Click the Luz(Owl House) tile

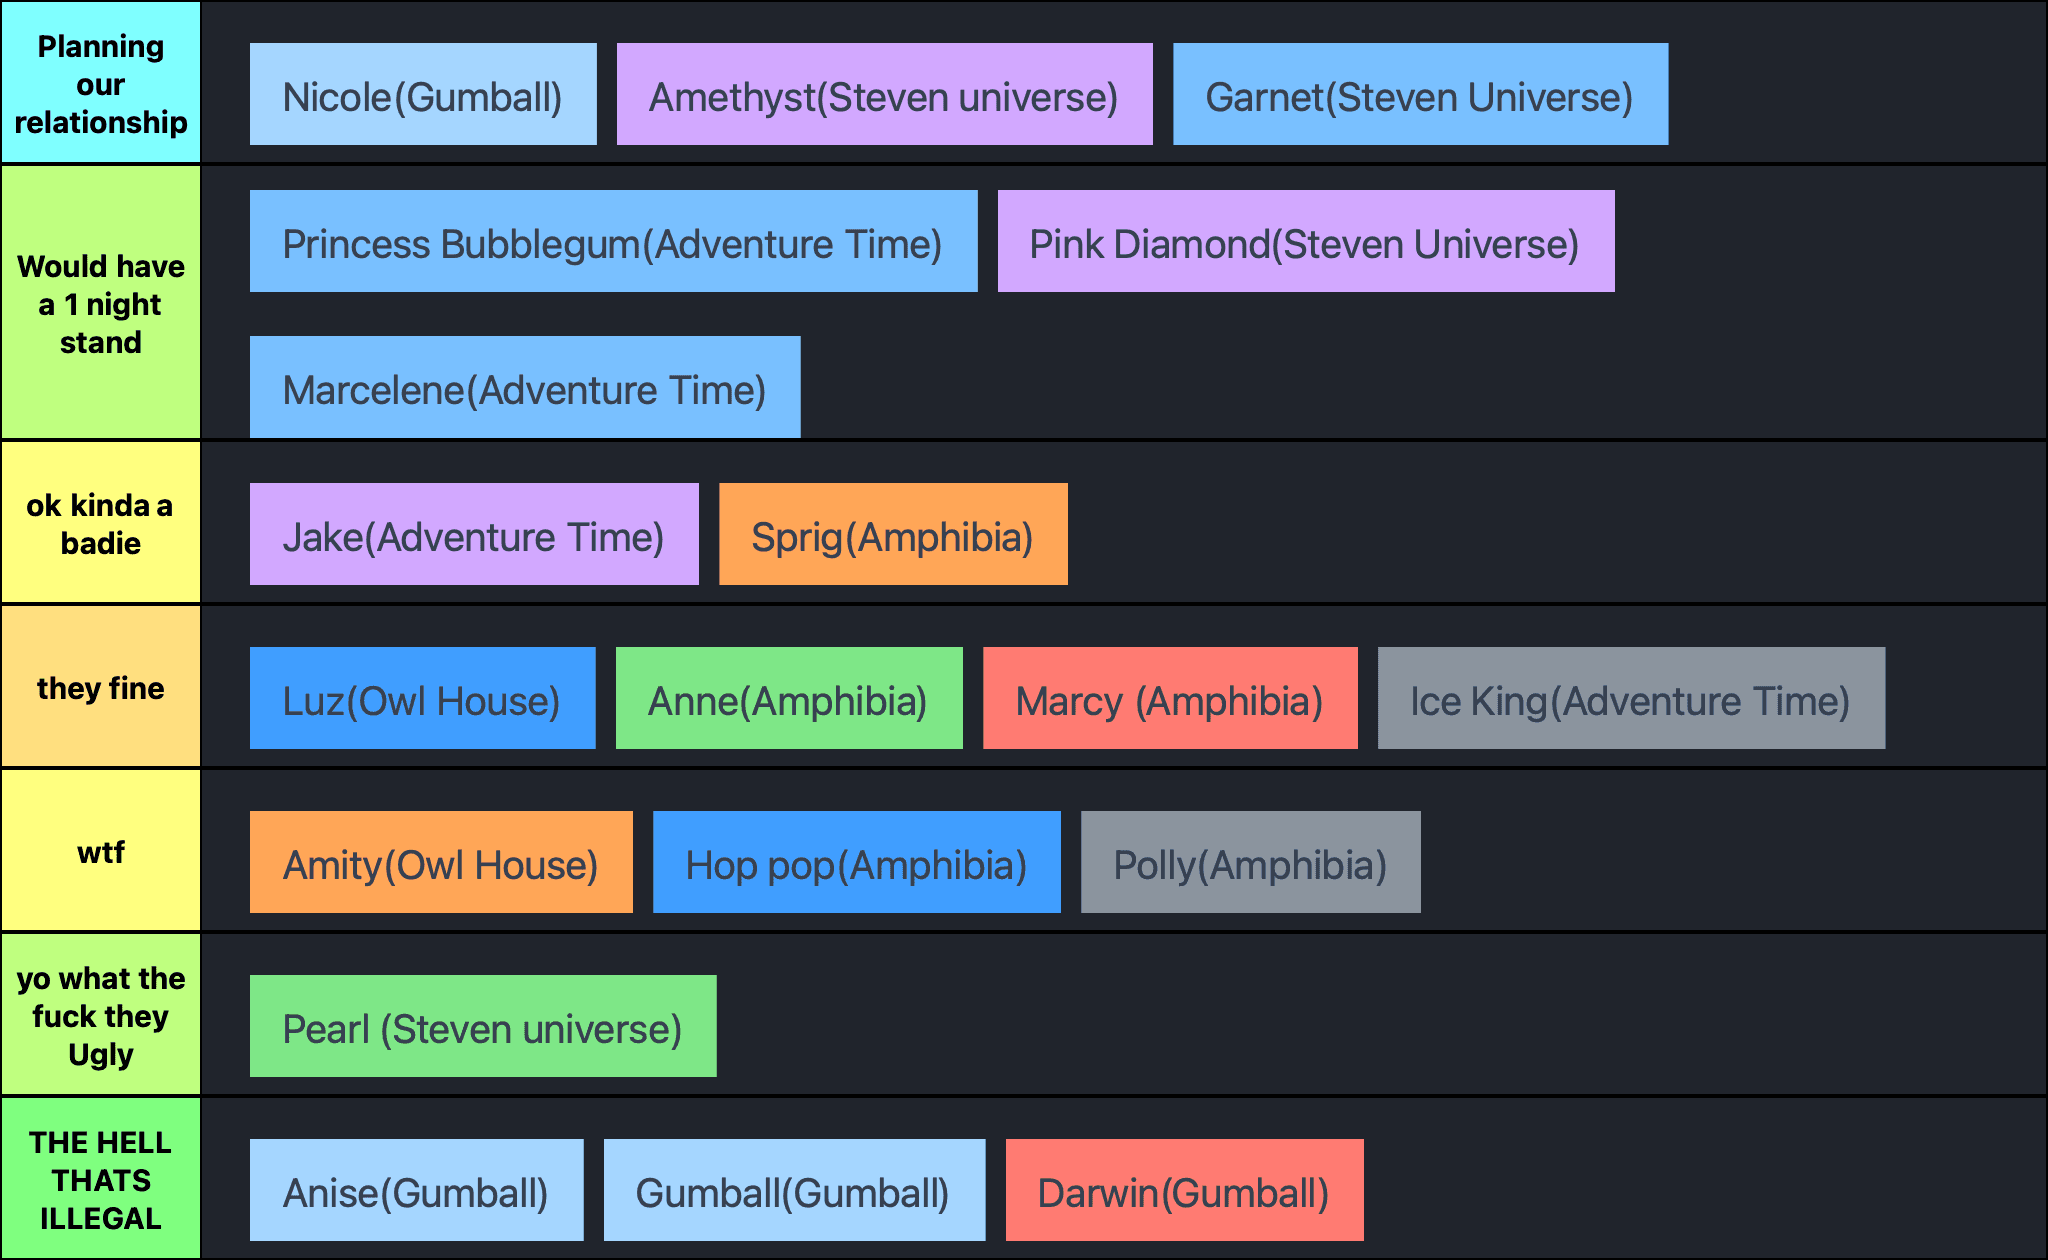click(x=422, y=698)
